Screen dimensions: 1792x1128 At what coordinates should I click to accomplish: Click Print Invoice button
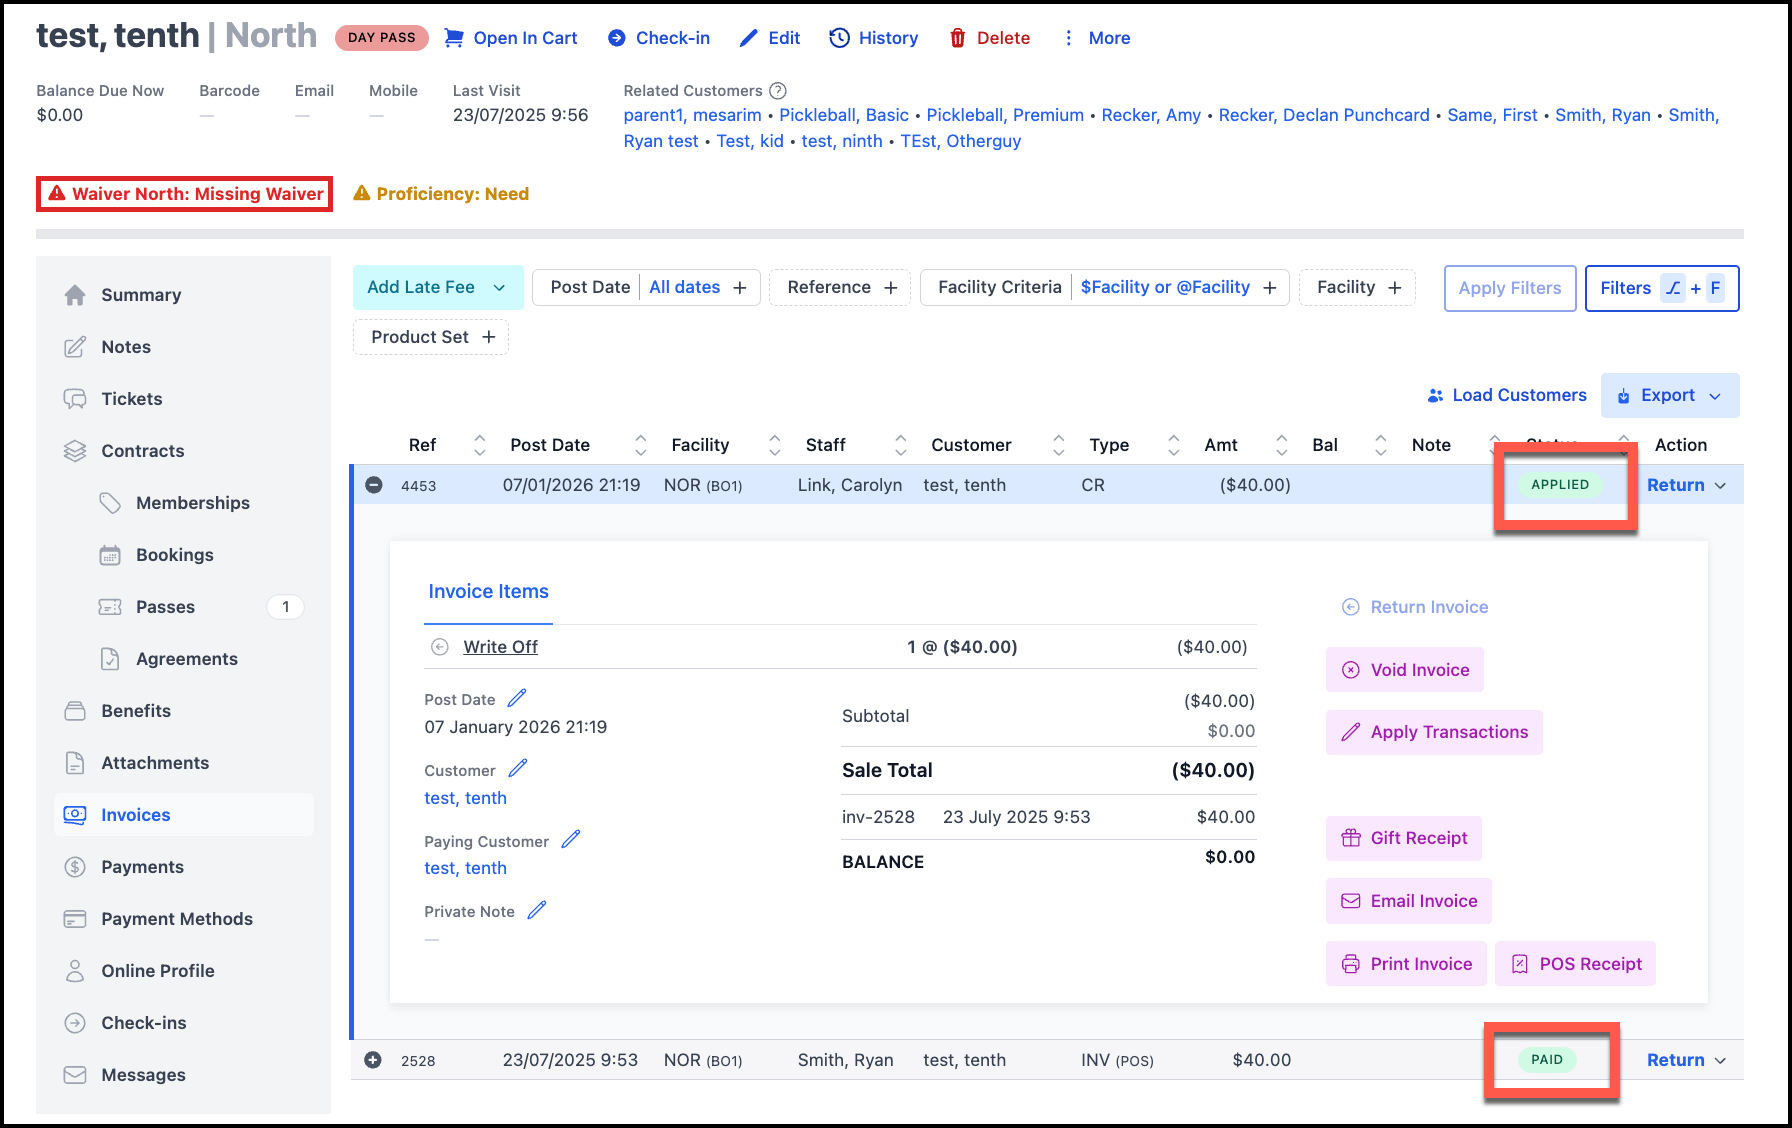(x=1406, y=964)
